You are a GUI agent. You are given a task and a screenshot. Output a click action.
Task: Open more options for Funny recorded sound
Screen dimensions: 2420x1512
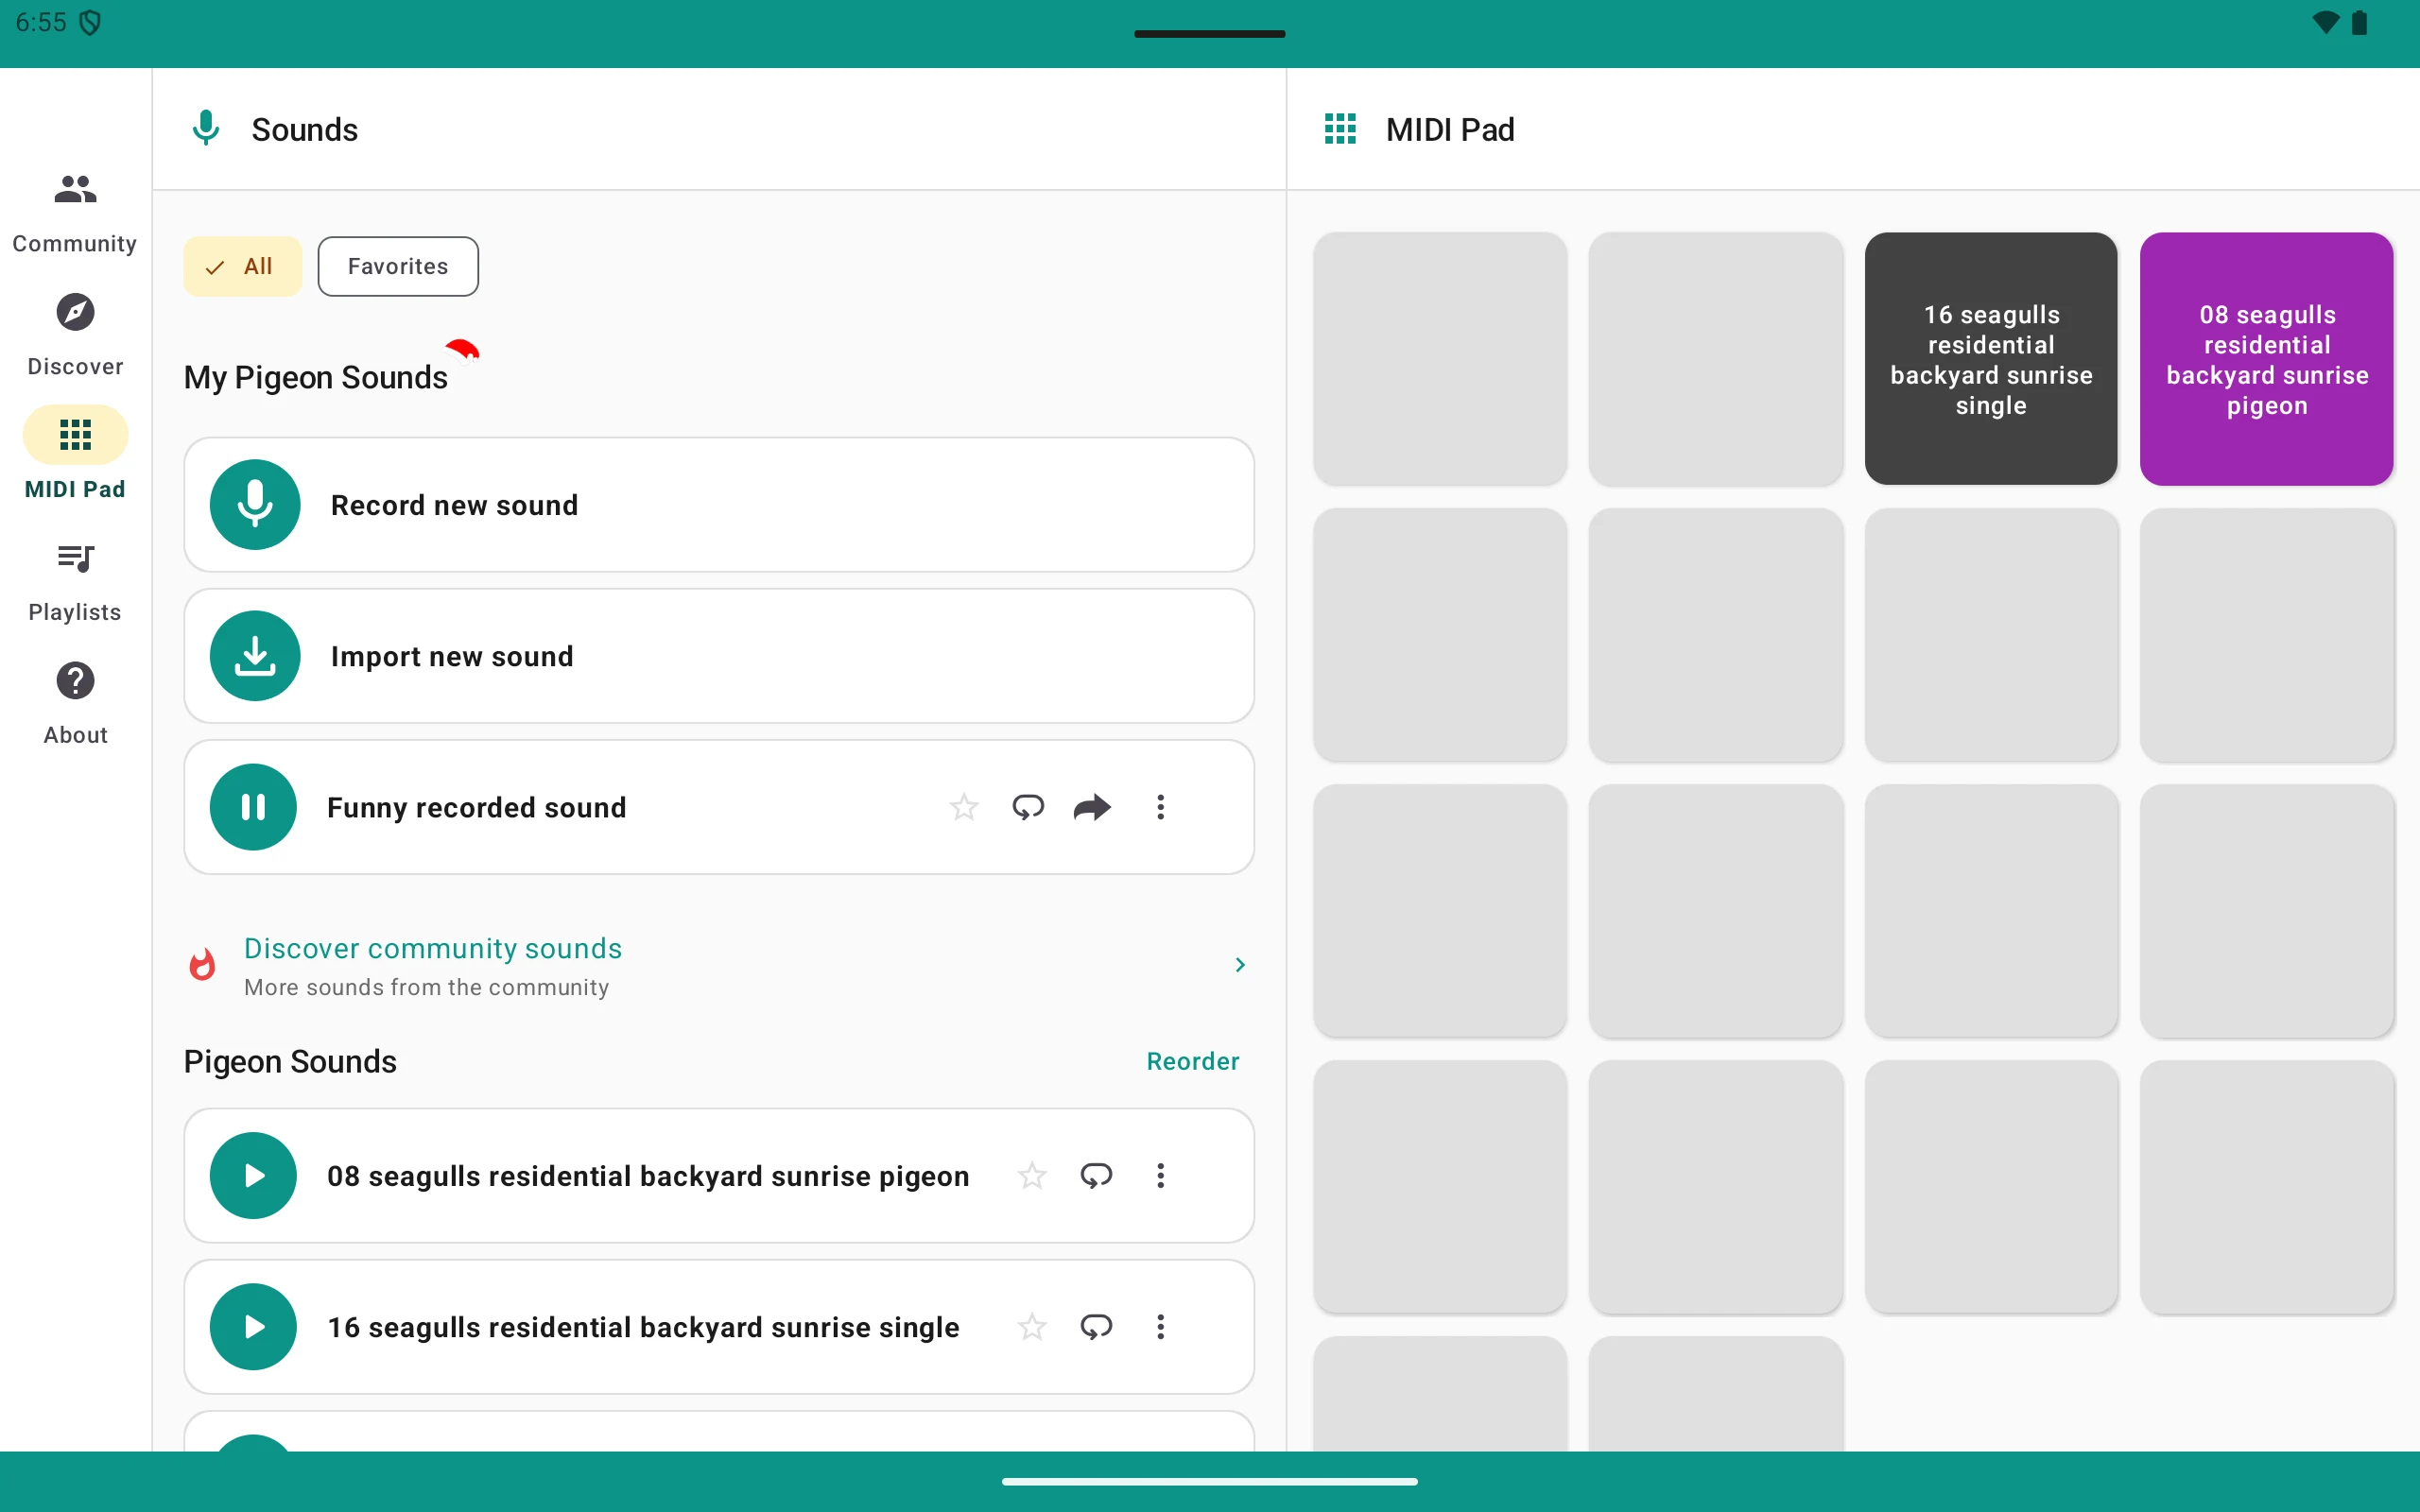(1160, 807)
